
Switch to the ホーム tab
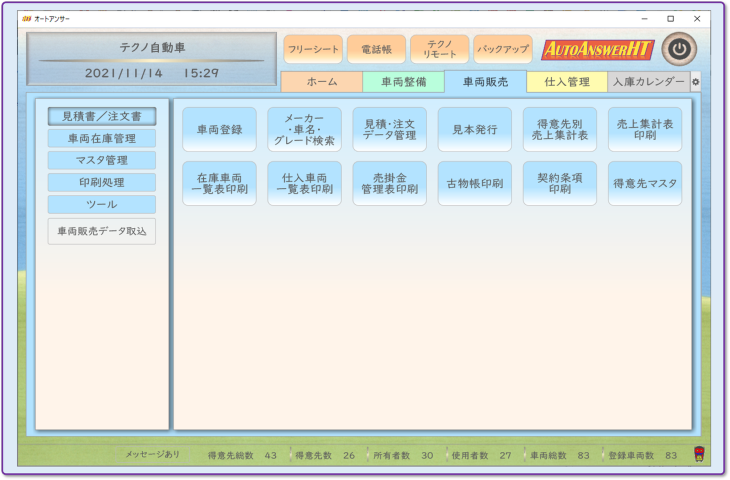point(322,82)
